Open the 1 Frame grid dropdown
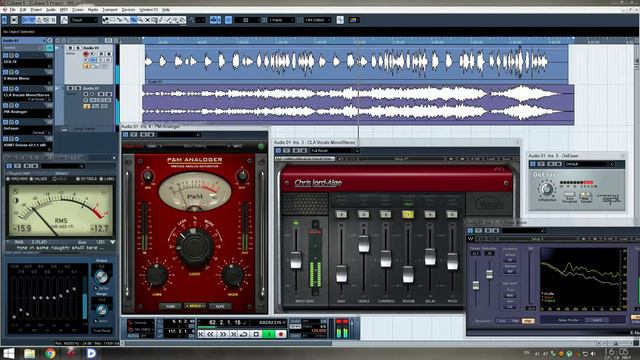This screenshot has height=360, width=640. point(281,20)
